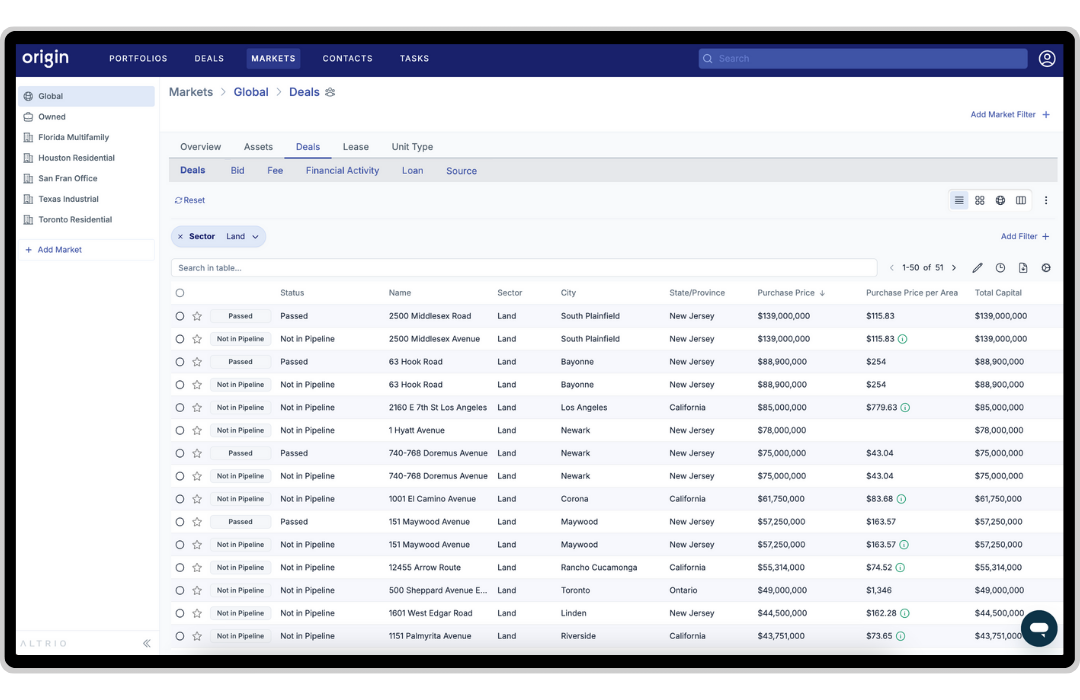This screenshot has height=700, width=1080.
Task: Open the Financial Activity tab
Action: point(342,170)
